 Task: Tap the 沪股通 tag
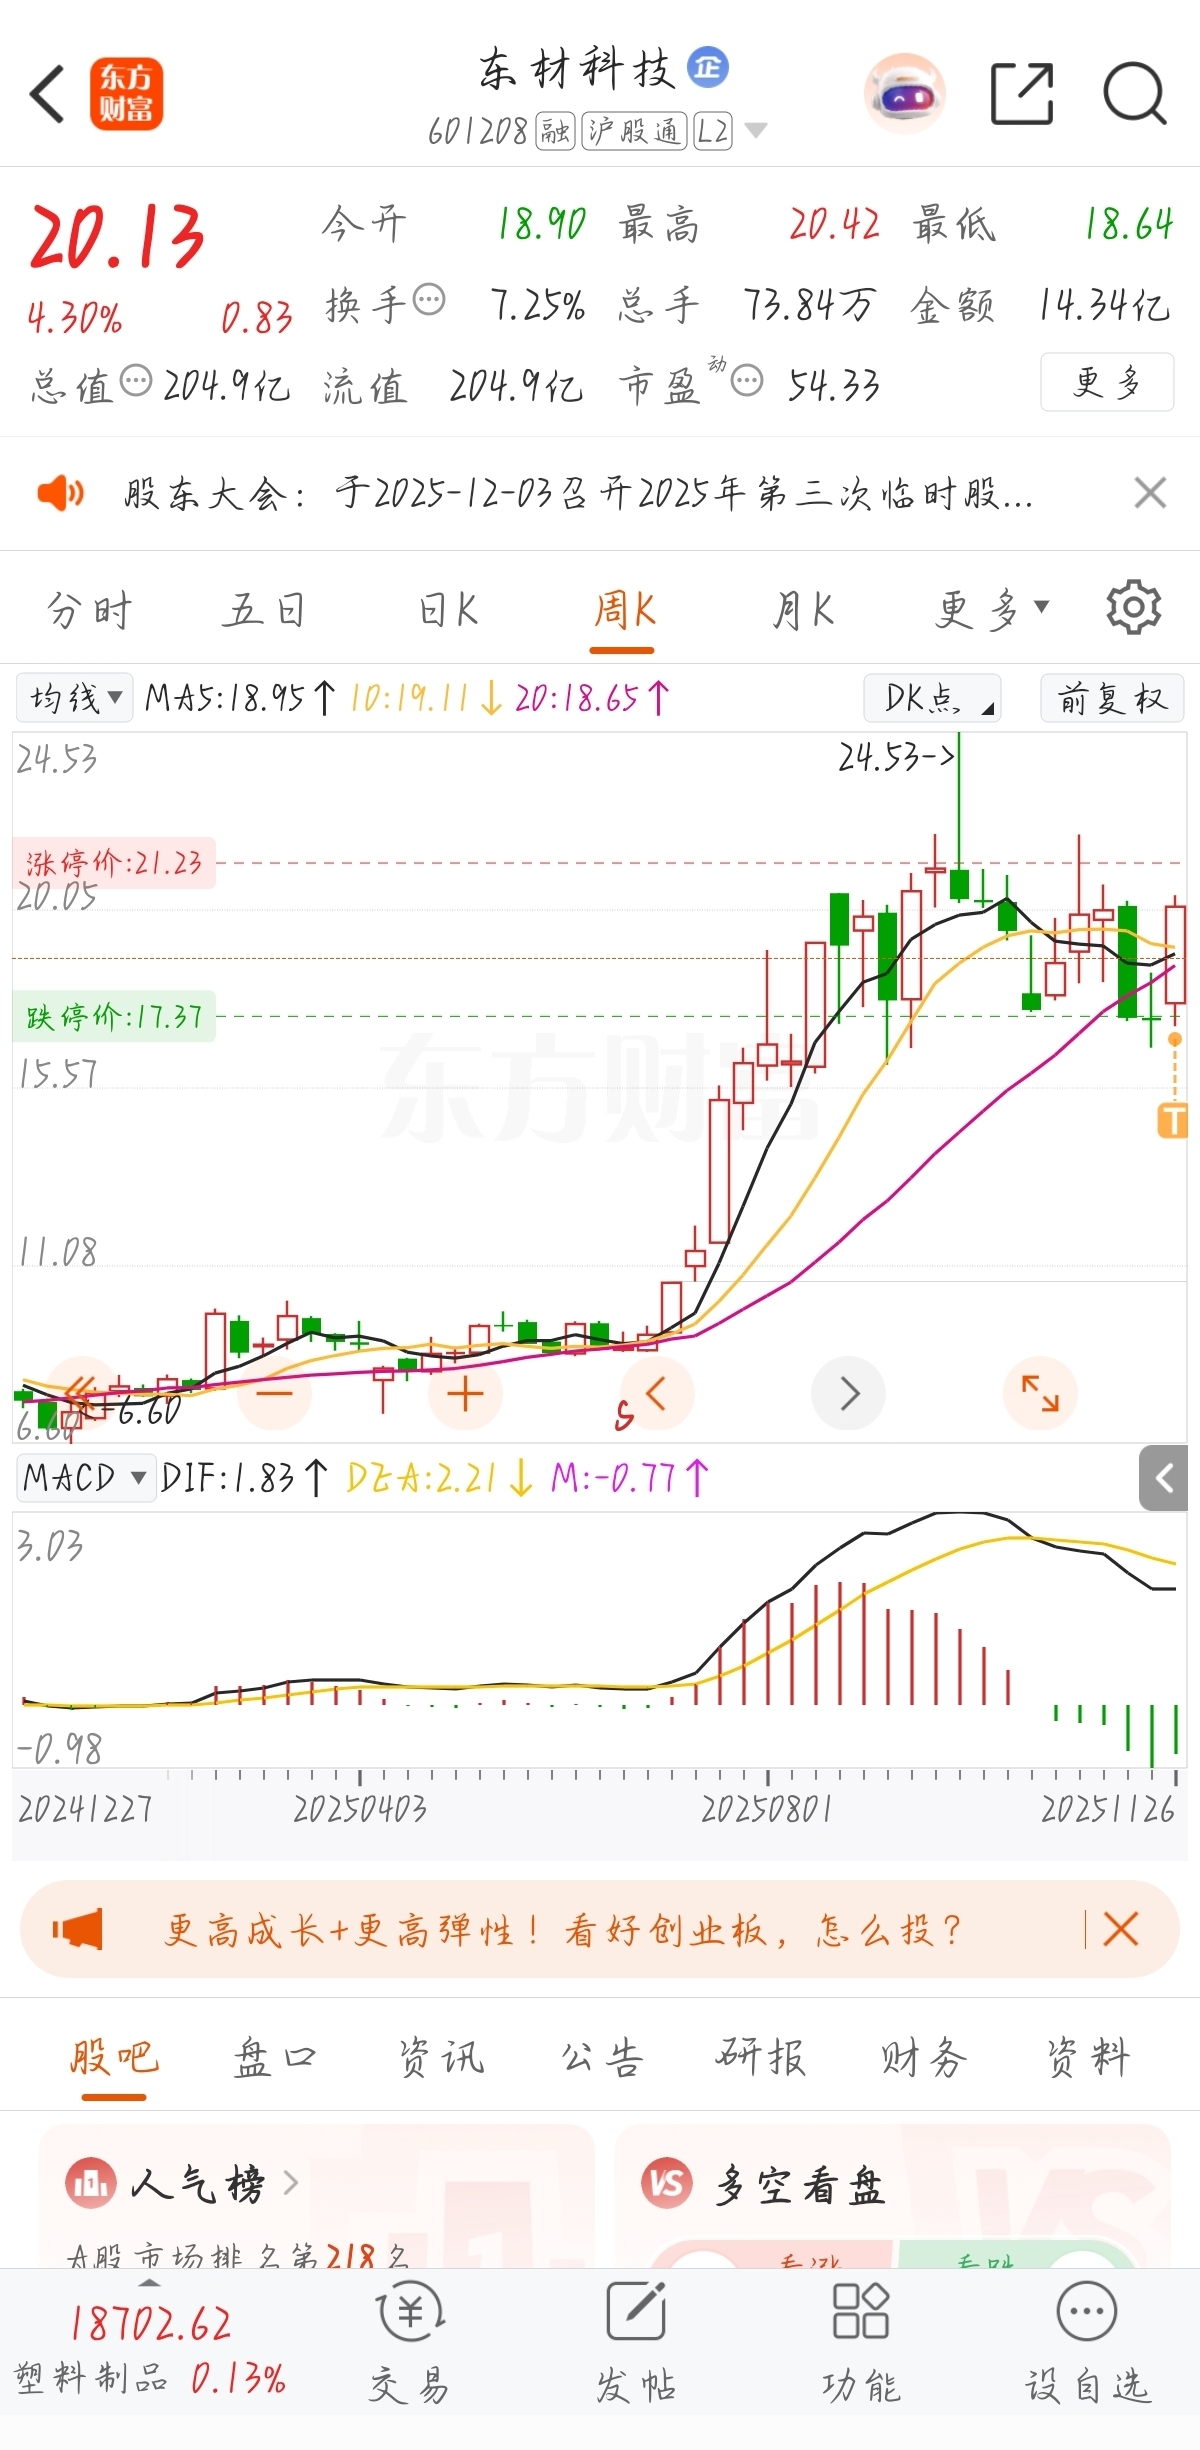click(634, 131)
